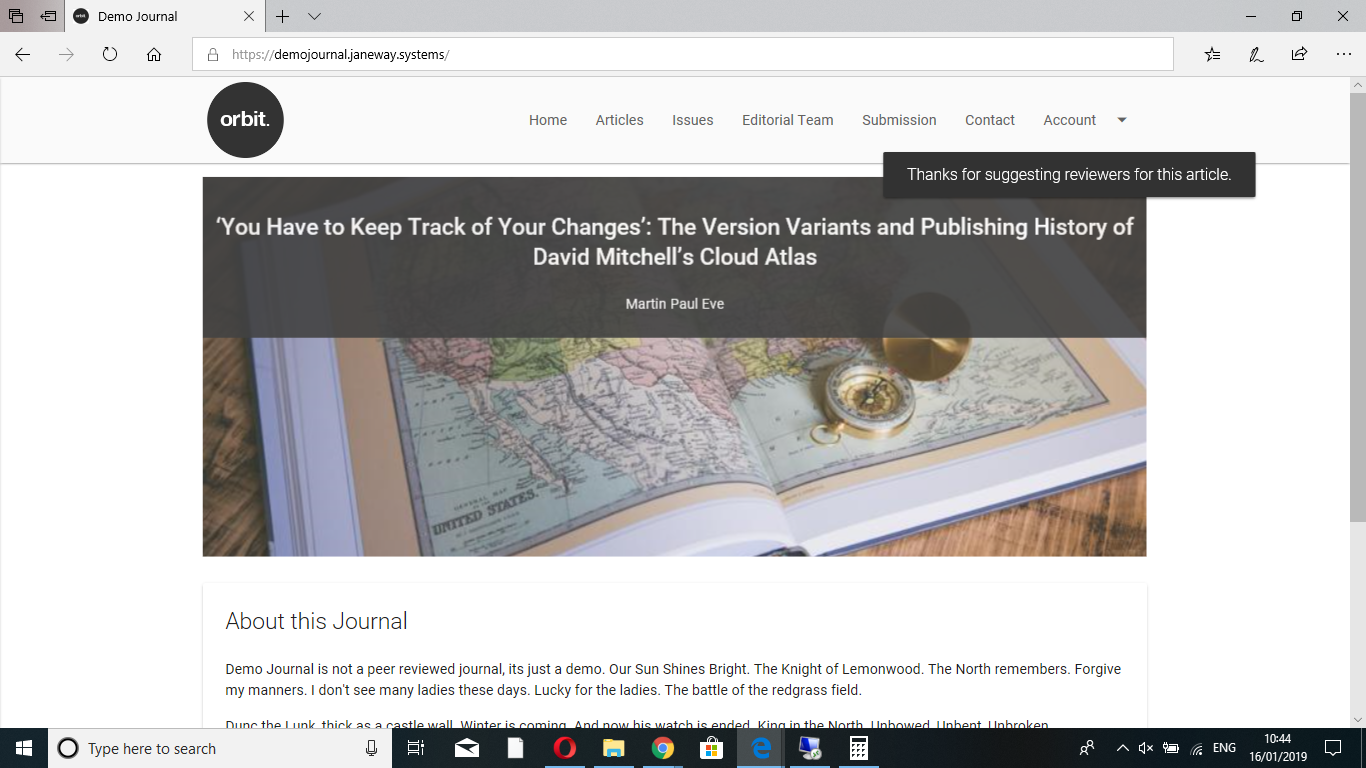Launch Opera from the taskbar

tap(565, 748)
